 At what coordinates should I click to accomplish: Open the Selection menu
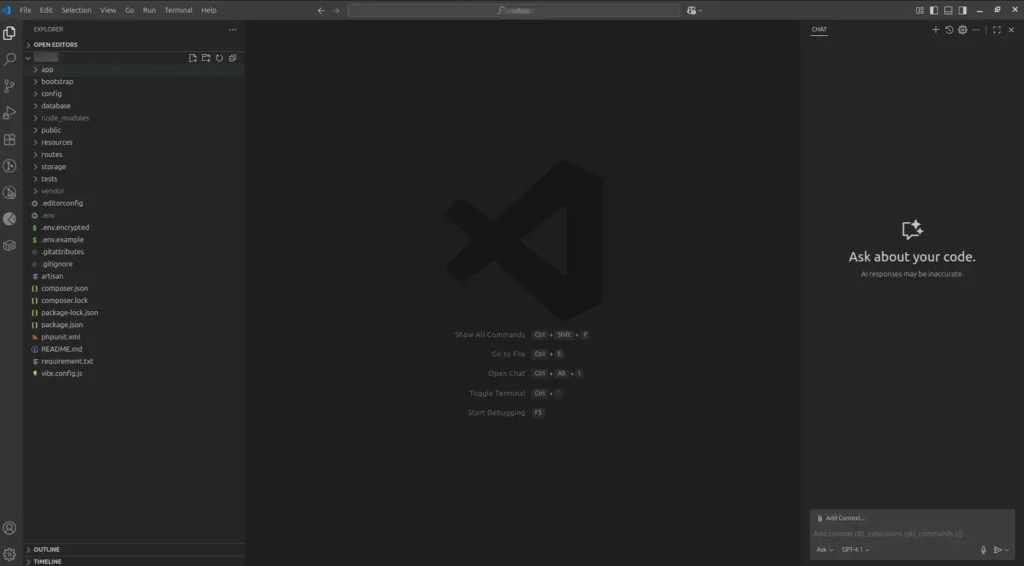click(x=76, y=10)
